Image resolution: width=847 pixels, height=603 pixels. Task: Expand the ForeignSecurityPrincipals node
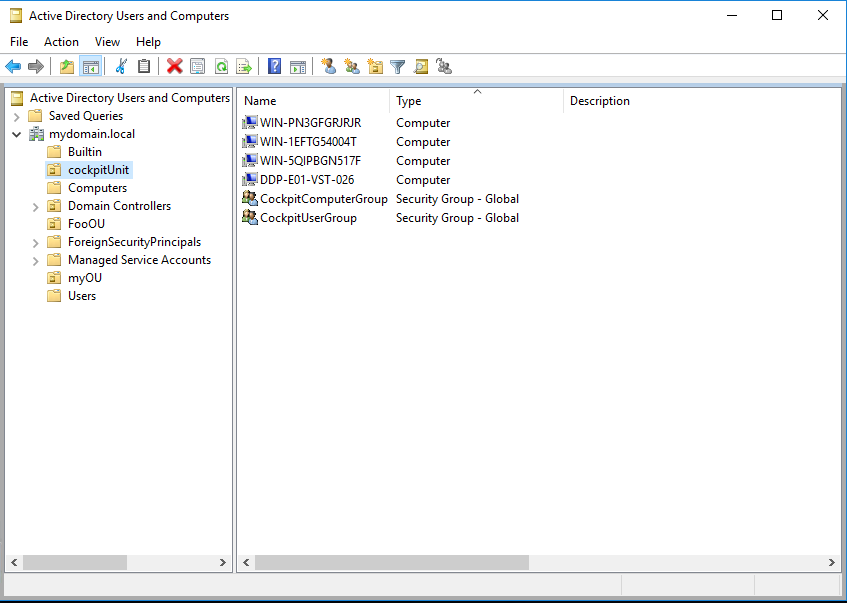coord(36,243)
